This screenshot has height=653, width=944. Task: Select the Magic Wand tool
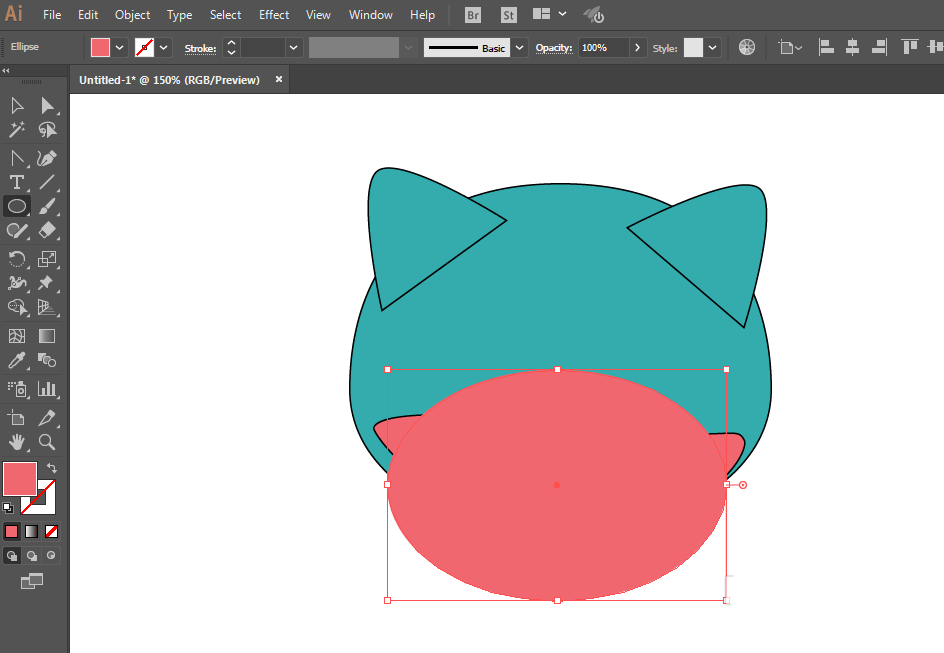coord(17,130)
